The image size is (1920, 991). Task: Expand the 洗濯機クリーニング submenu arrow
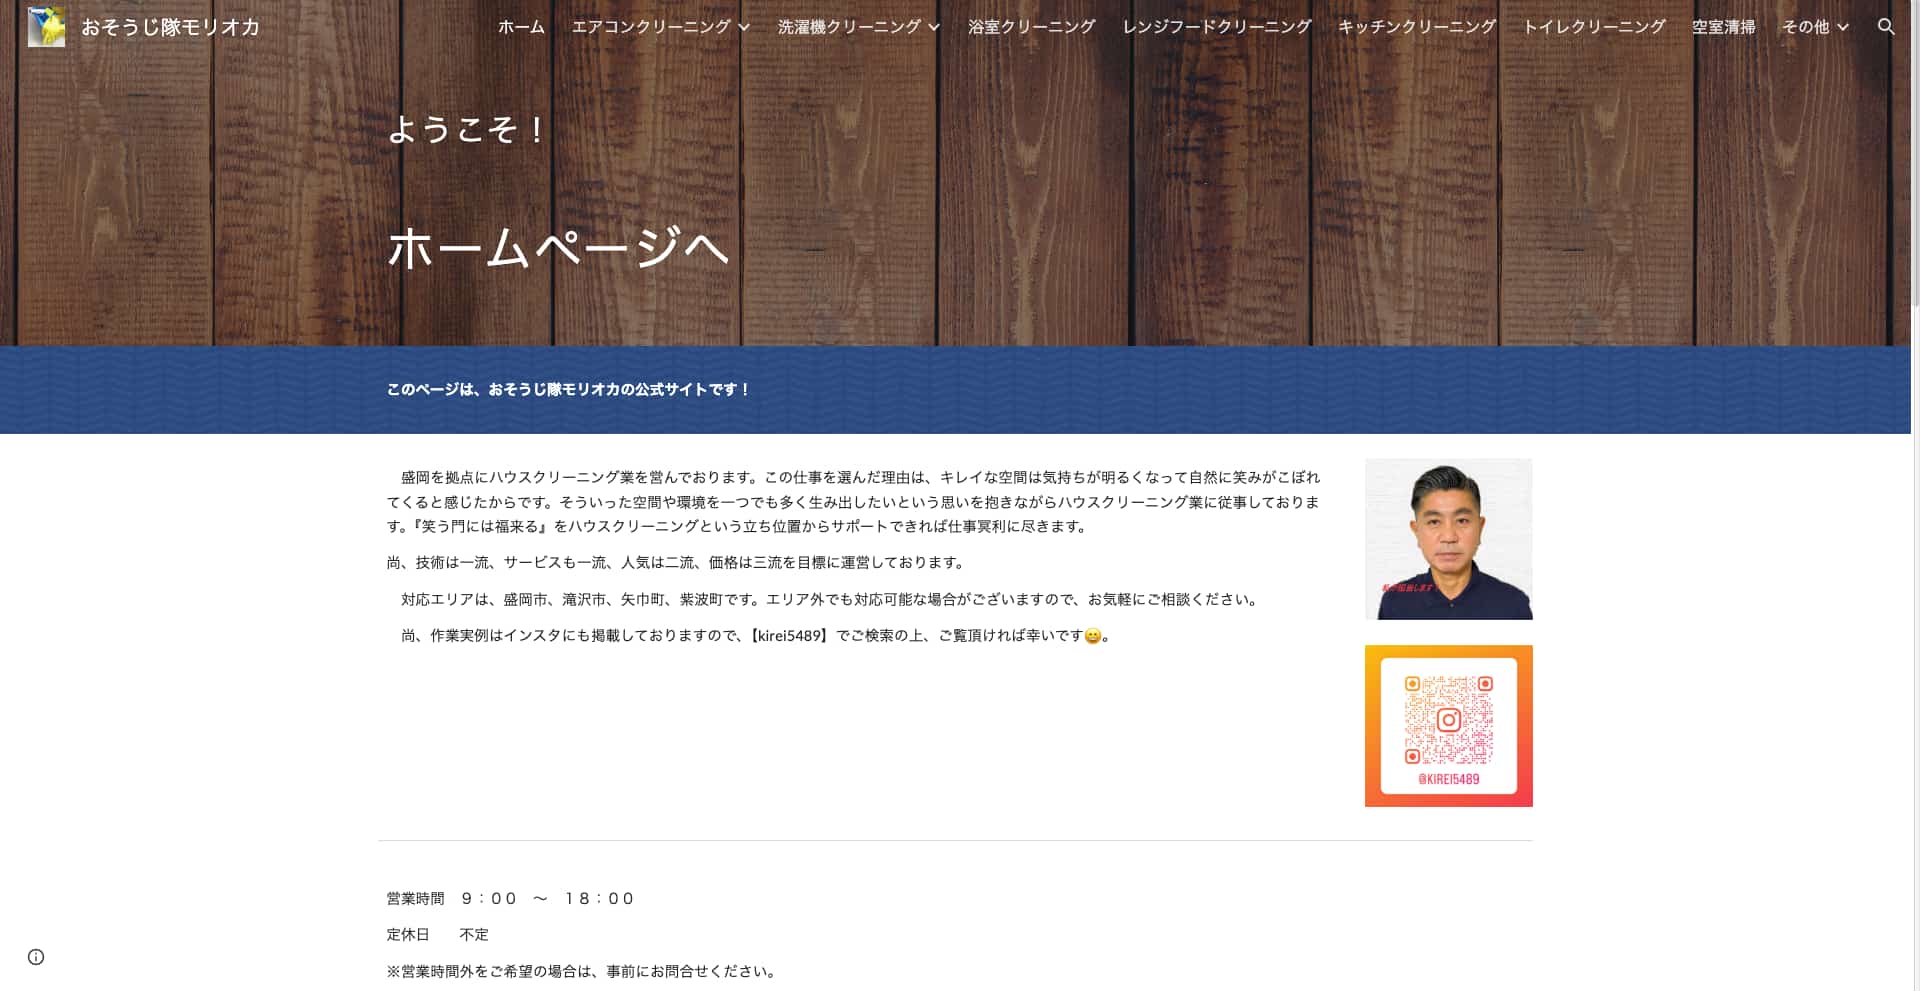click(x=934, y=27)
